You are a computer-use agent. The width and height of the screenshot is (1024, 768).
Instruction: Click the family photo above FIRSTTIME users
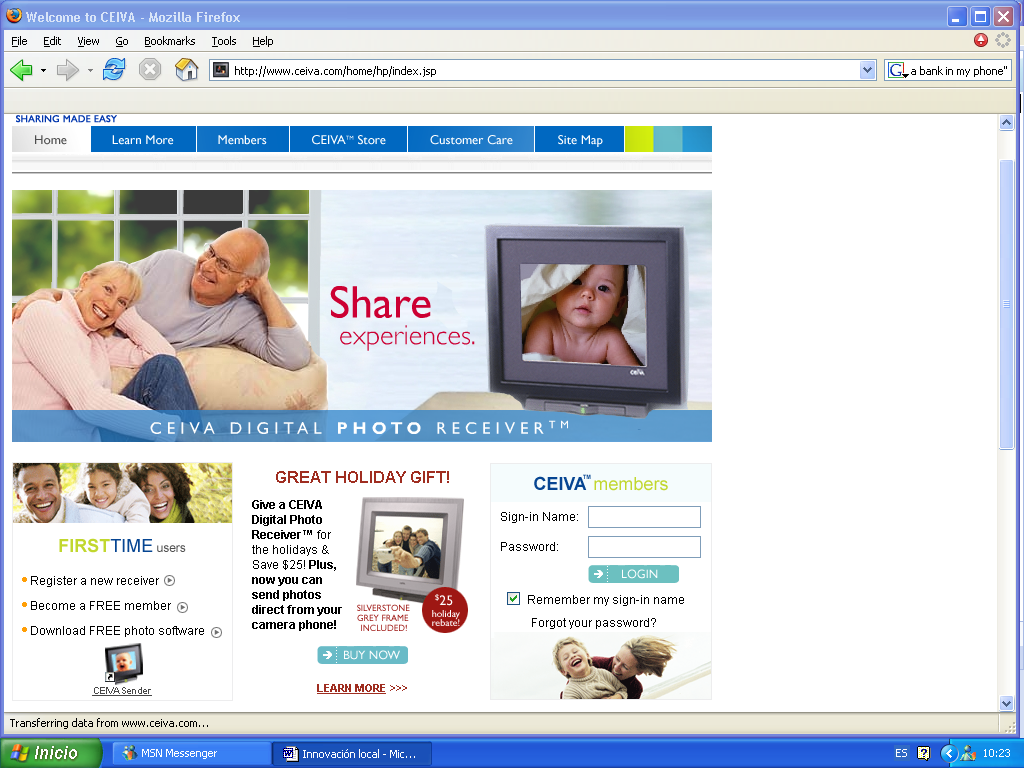pos(122,492)
